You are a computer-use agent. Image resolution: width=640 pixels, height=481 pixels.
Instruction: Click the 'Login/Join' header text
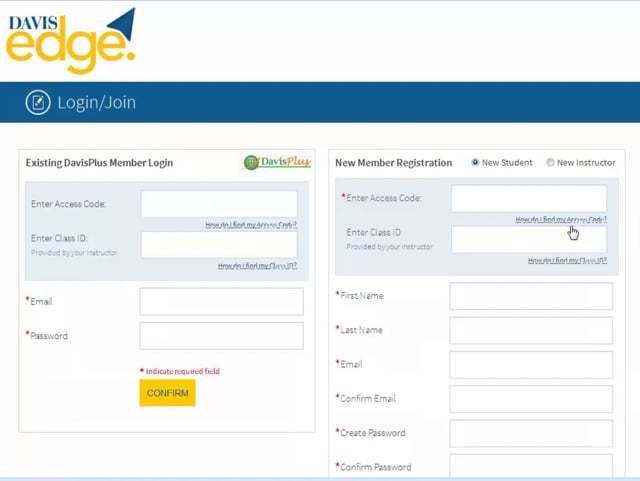coord(97,102)
